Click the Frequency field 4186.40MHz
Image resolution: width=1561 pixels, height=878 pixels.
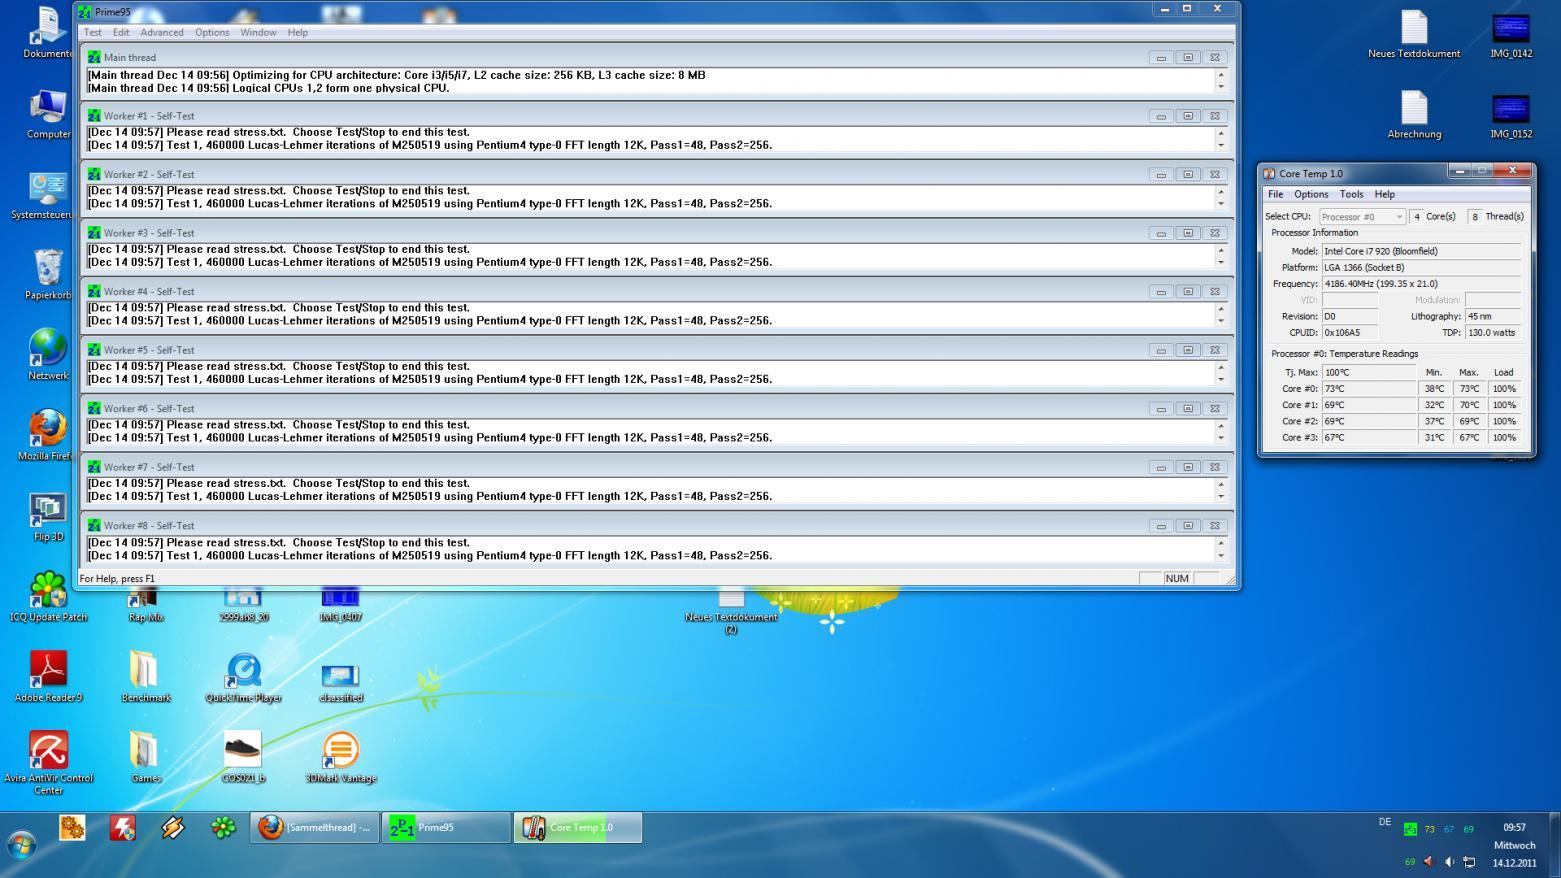[x=1421, y=283]
